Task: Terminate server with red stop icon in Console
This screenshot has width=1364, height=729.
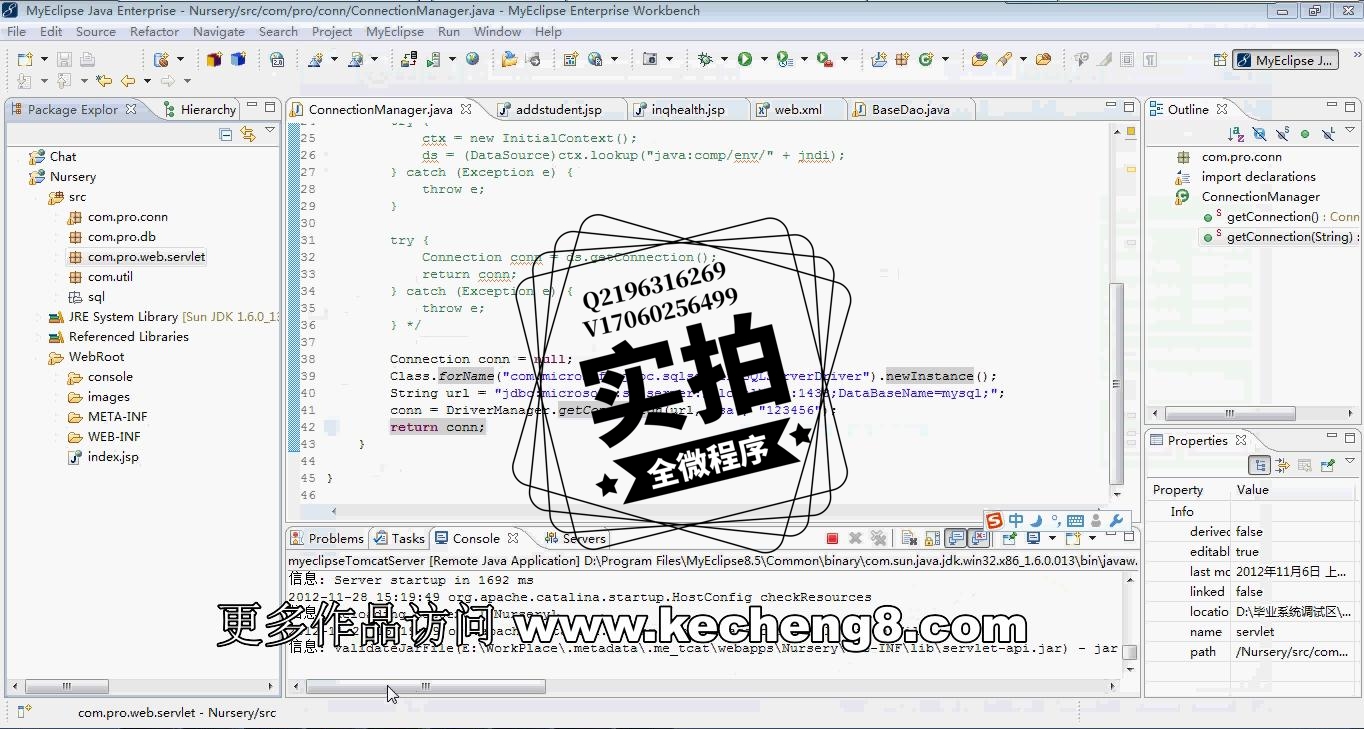Action: (832, 538)
